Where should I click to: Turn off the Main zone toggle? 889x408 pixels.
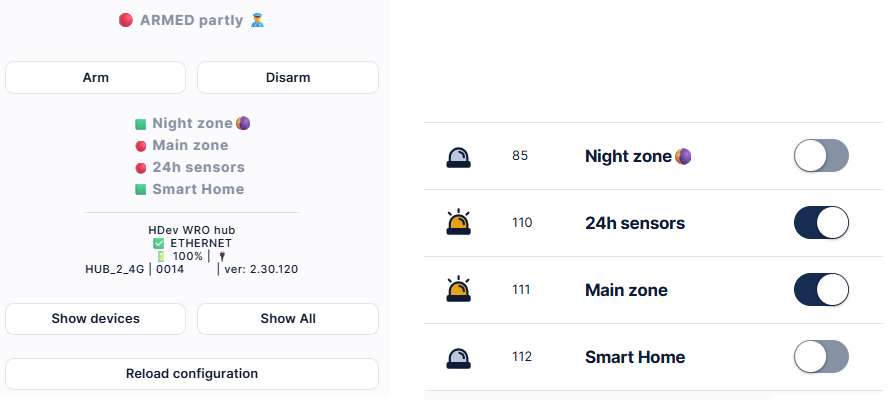point(821,290)
